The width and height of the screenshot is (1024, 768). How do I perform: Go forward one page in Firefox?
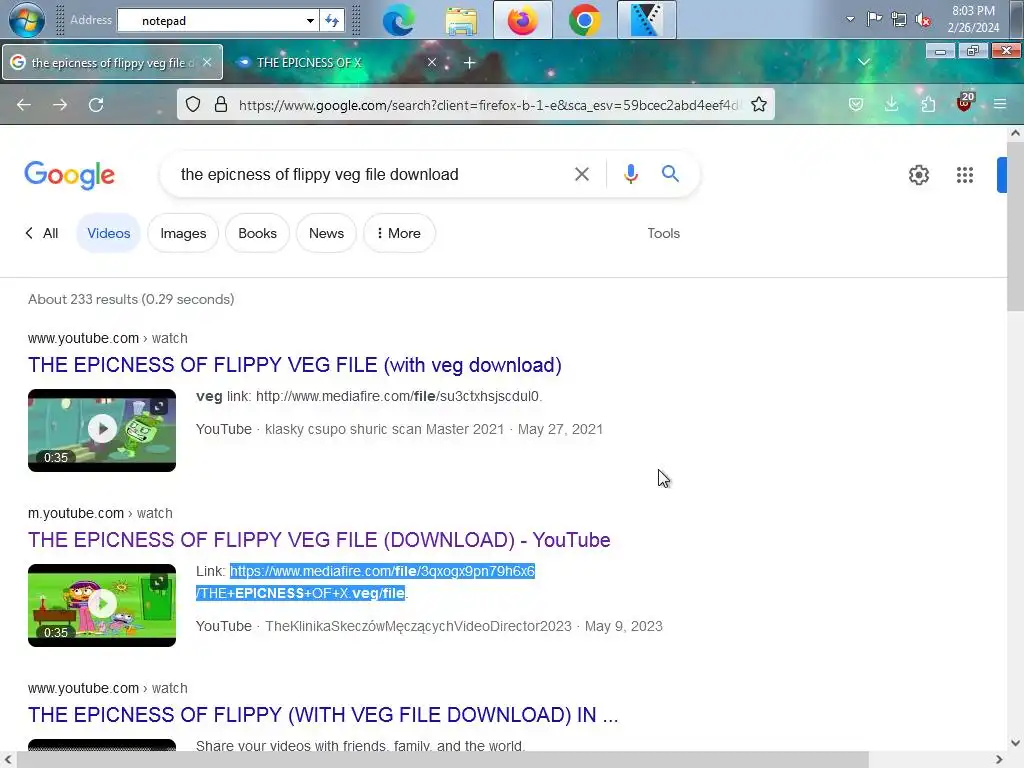point(60,104)
